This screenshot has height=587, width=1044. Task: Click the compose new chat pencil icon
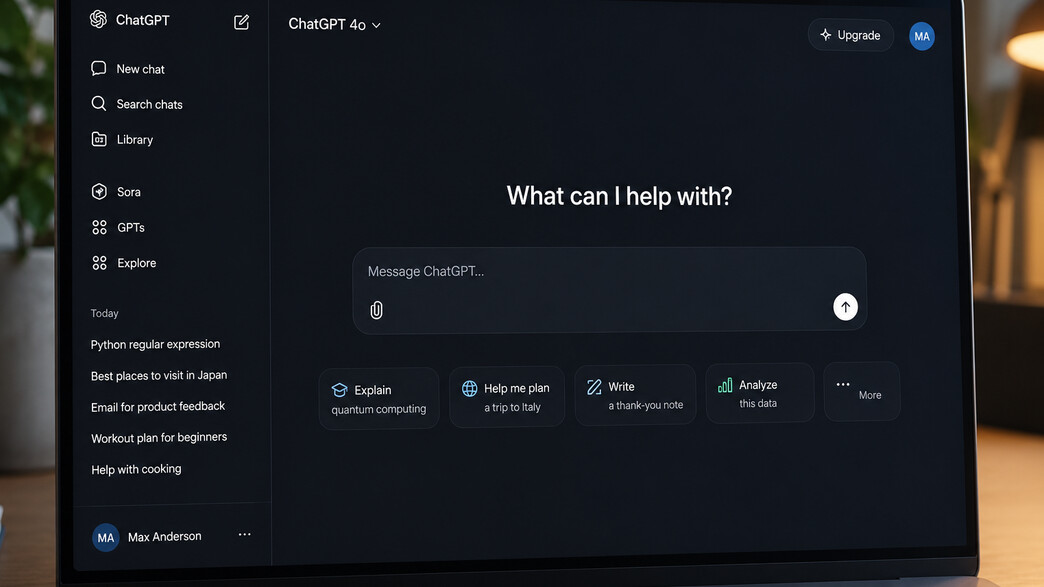pyautogui.click(x=242, y=22)
